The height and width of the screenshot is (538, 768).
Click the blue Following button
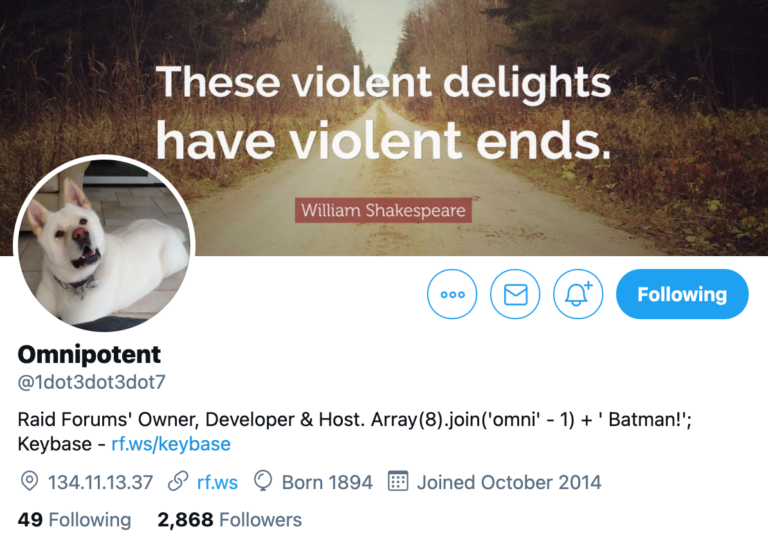682,295
